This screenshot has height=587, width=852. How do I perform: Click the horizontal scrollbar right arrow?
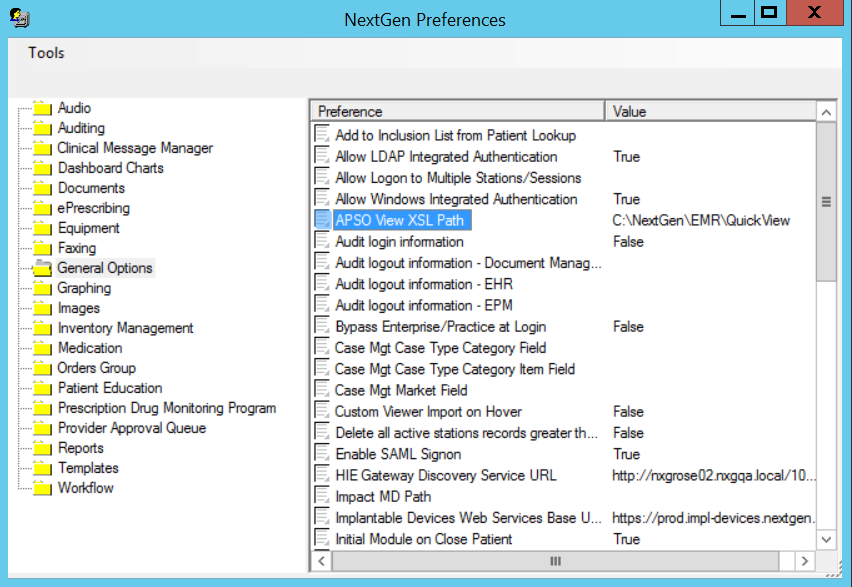point(805,561)
